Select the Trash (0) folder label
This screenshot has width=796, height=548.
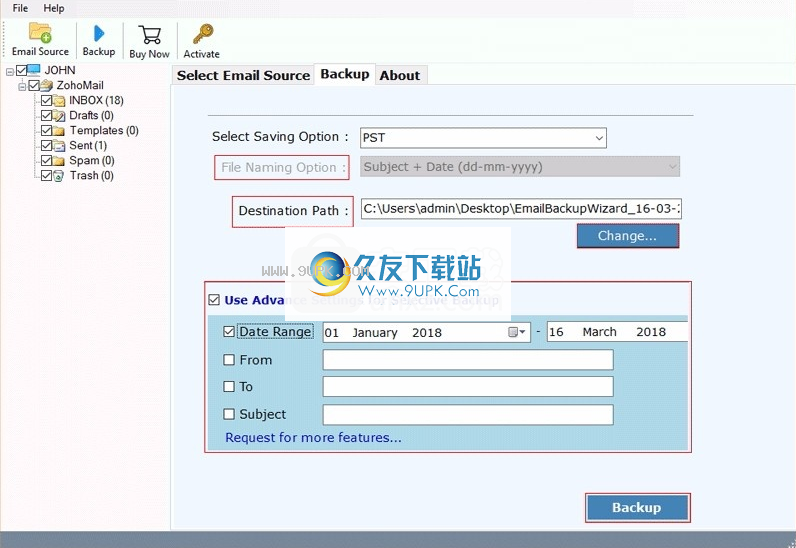(91, 176)
